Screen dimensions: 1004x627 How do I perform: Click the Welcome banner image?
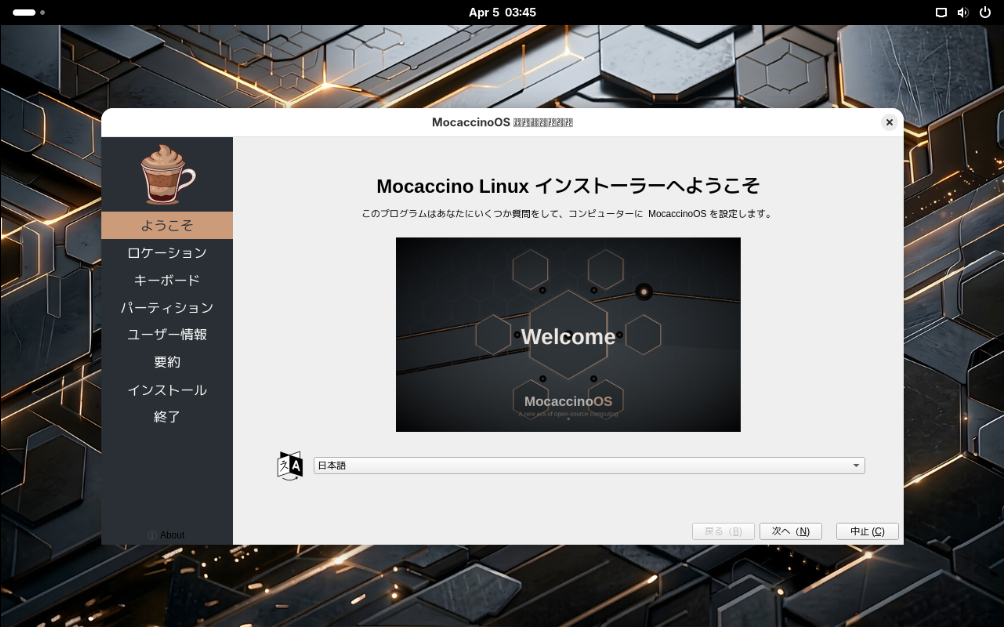(x=568, y=334)
